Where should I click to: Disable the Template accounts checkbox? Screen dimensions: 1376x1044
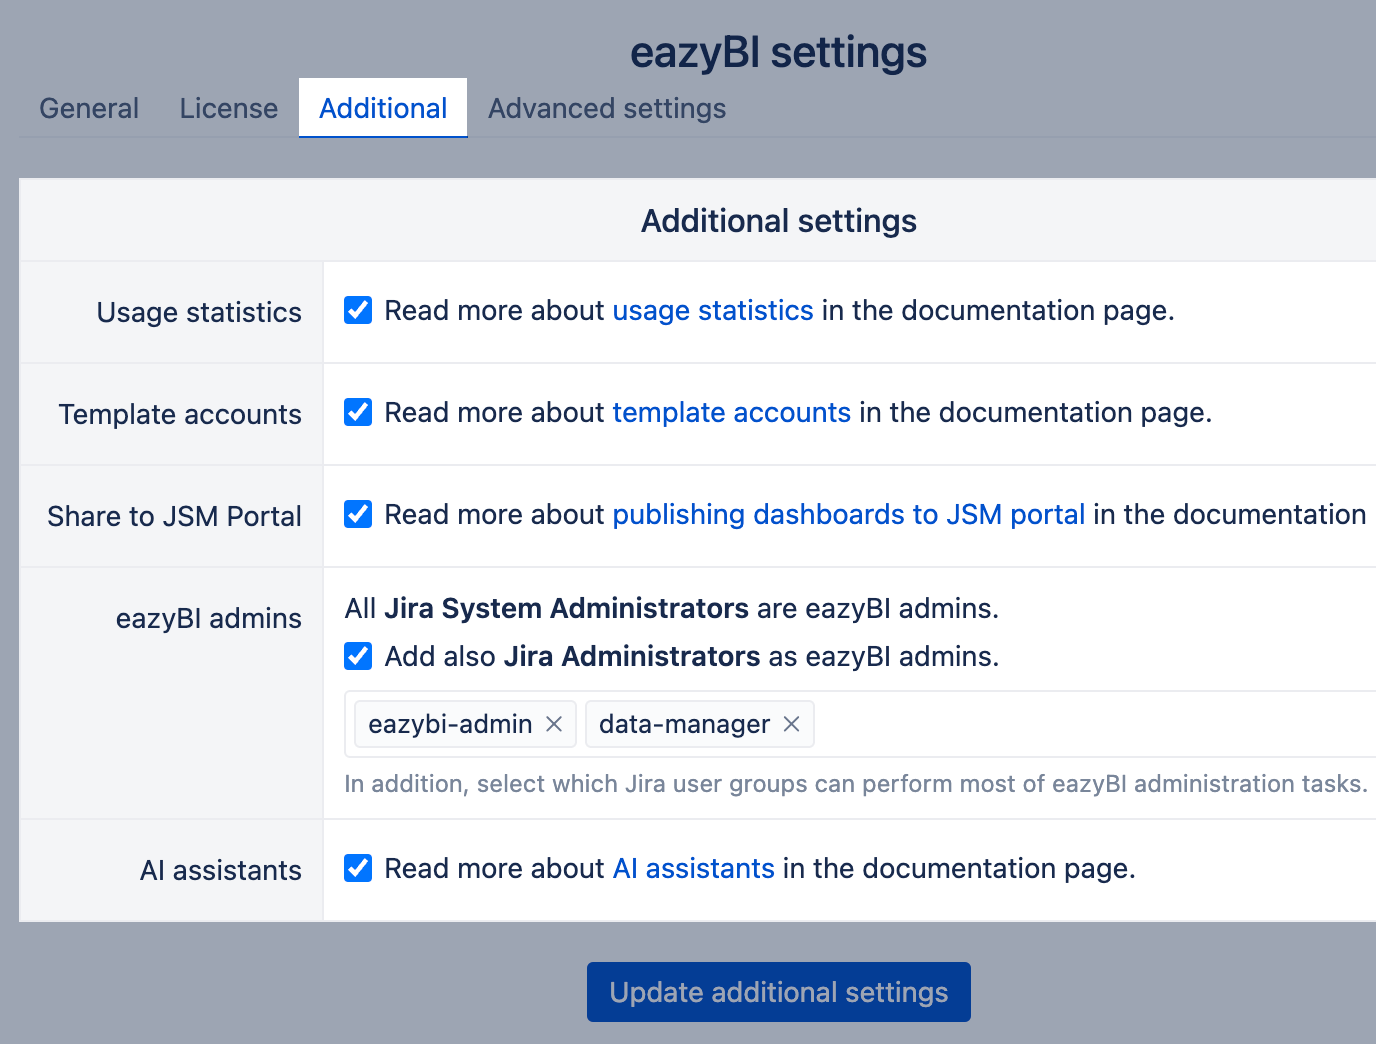[358, 412]
